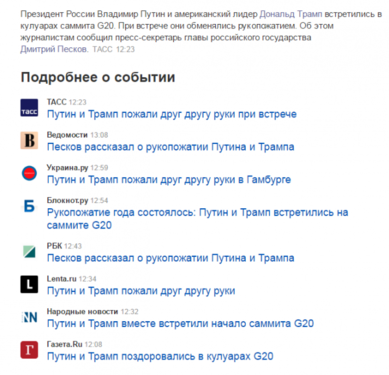Click the TASS source logo icon
Image resolution: width=389 pixels, height=375 pixels.
[x=29, y=108]
